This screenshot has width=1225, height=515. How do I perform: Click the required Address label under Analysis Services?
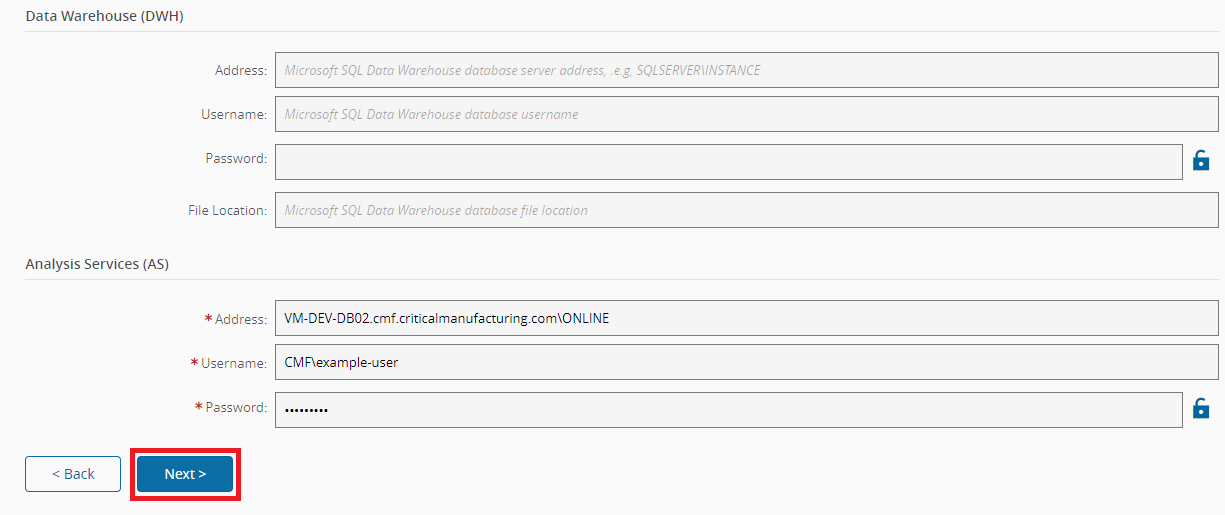point(241,318)
